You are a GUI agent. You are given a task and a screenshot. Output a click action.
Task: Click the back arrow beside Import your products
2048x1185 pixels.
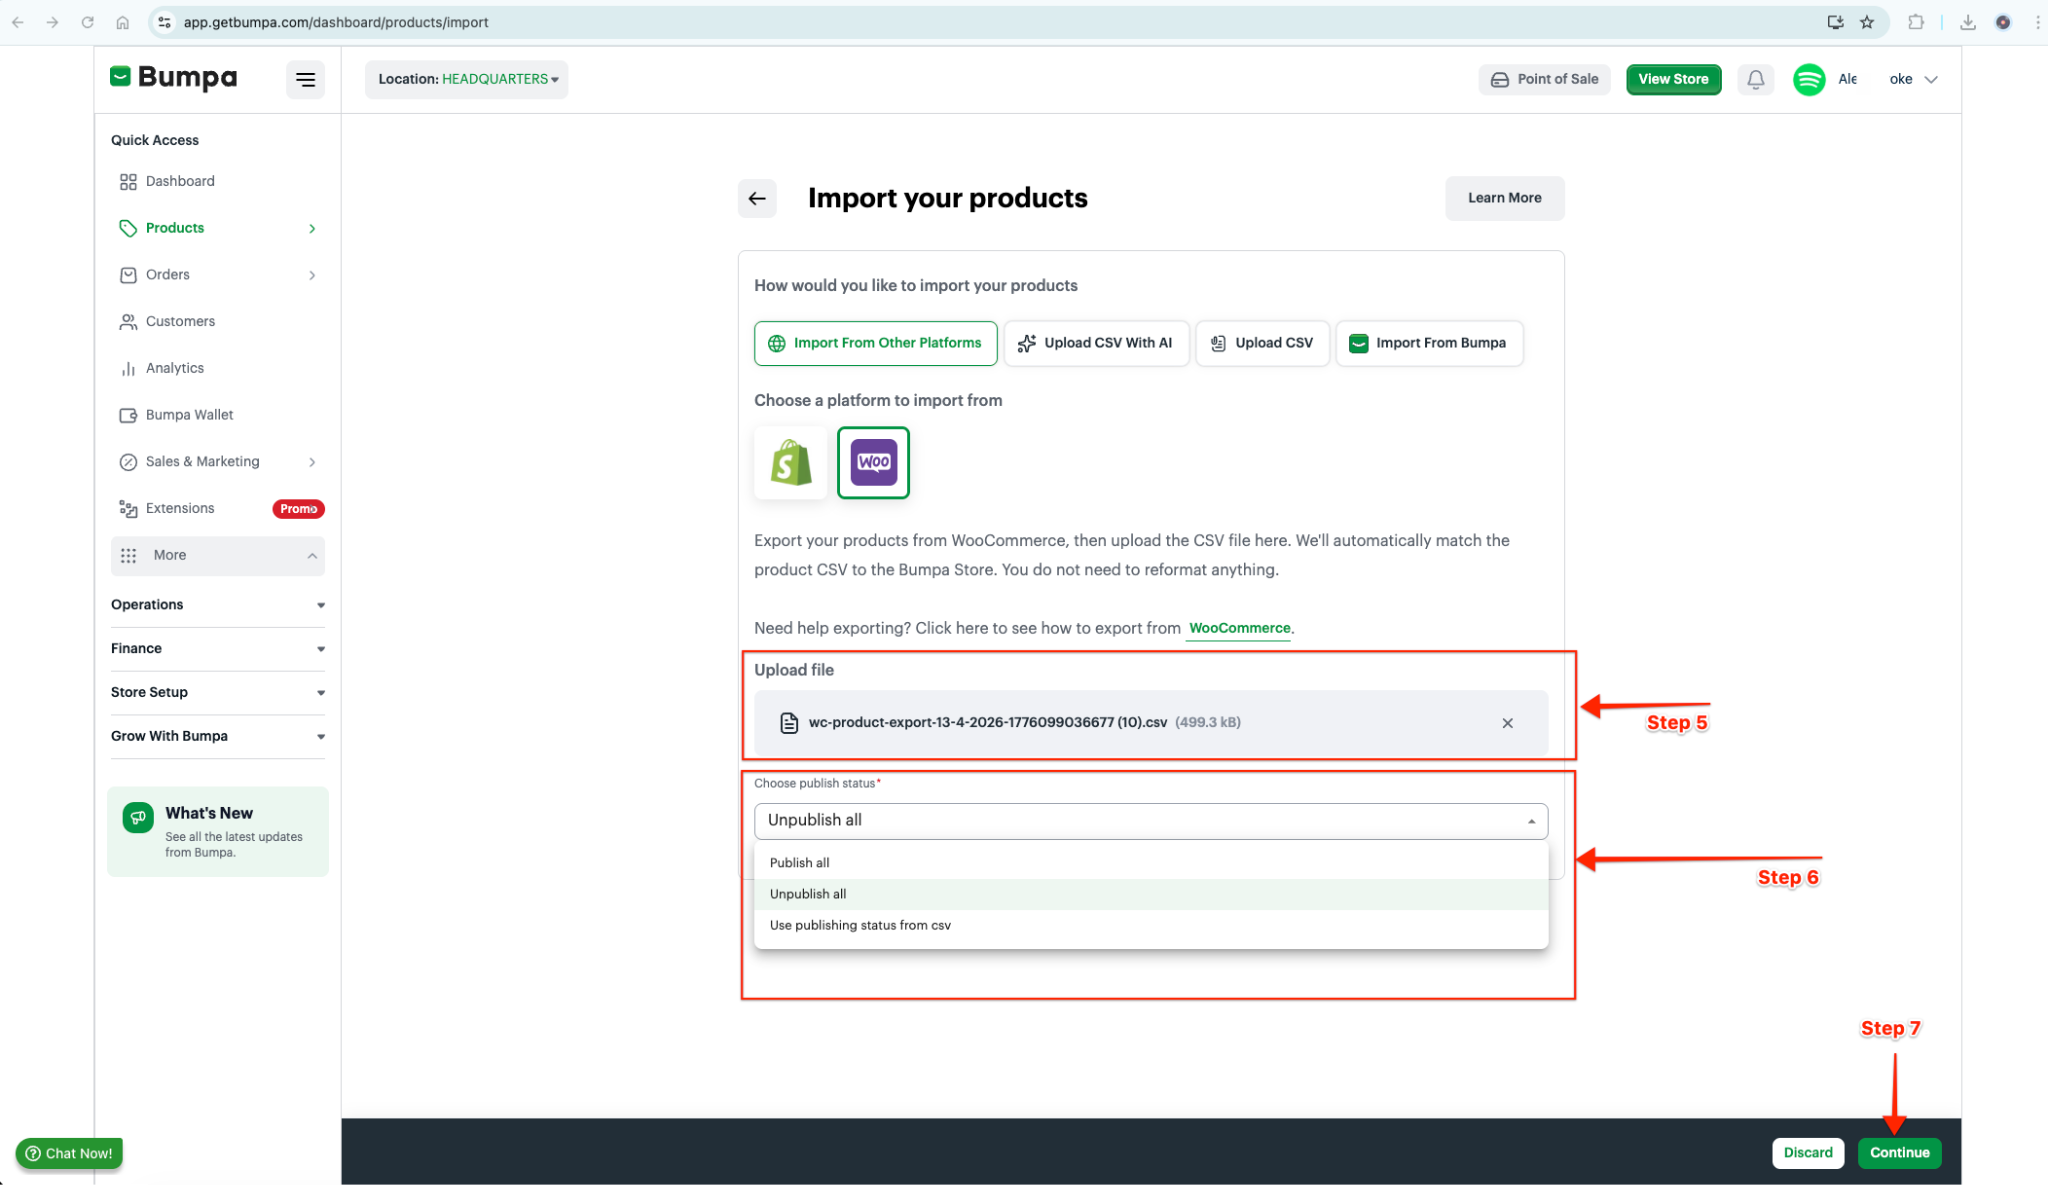point(757,198)
